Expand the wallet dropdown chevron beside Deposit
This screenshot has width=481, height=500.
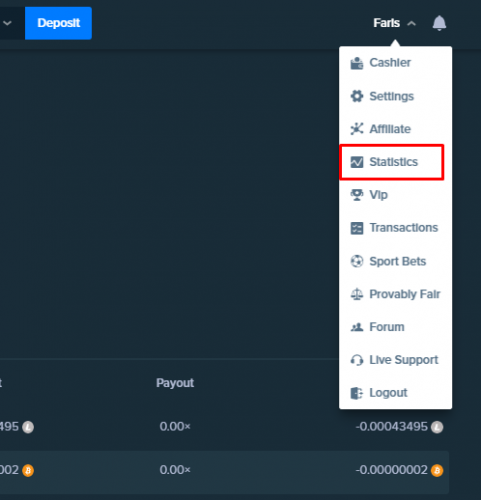click(7, 23)
